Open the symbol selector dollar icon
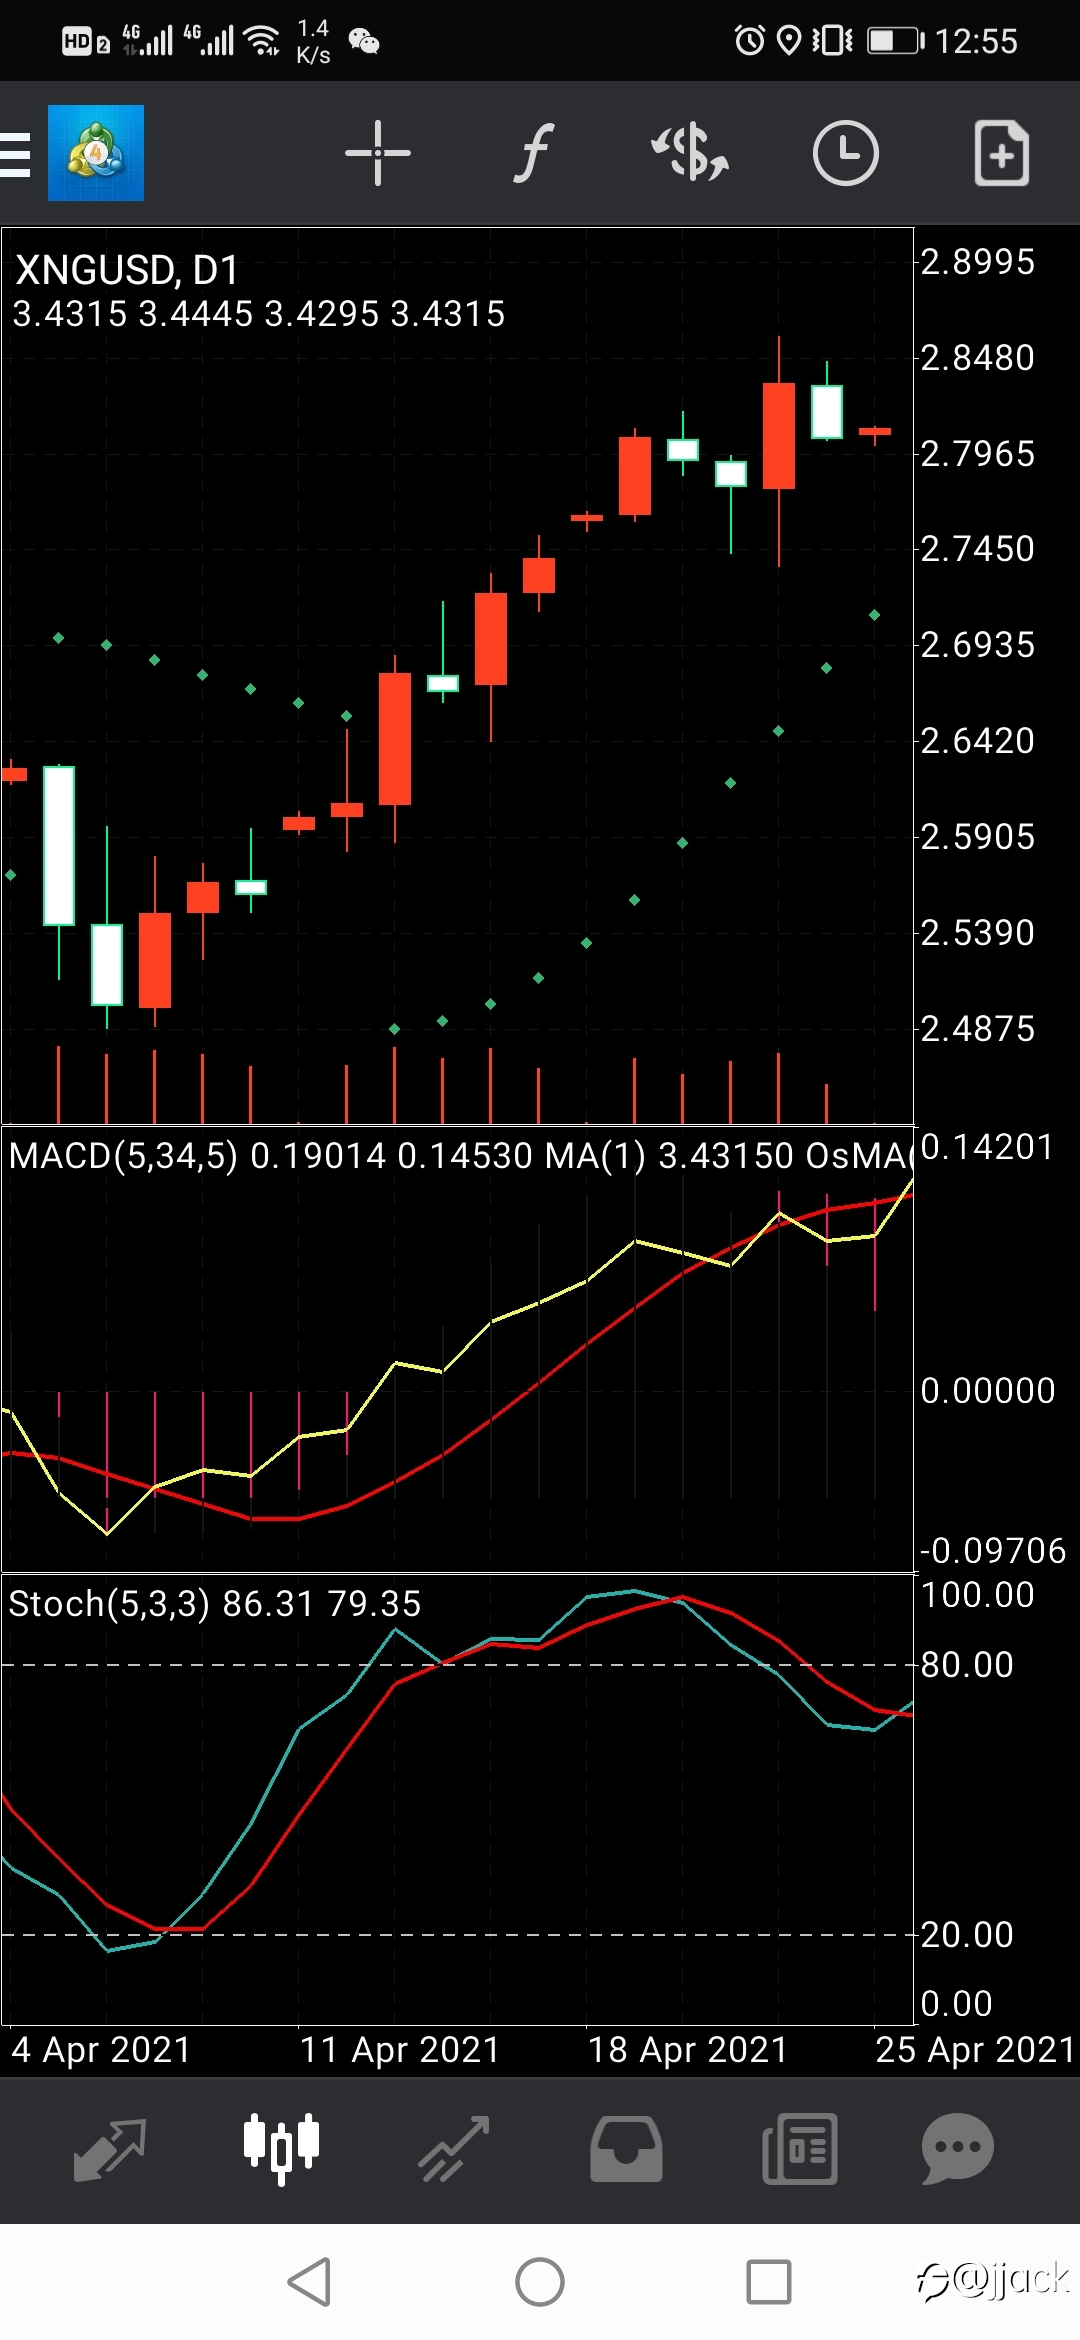1080x2340 pixels. (690, 153)
